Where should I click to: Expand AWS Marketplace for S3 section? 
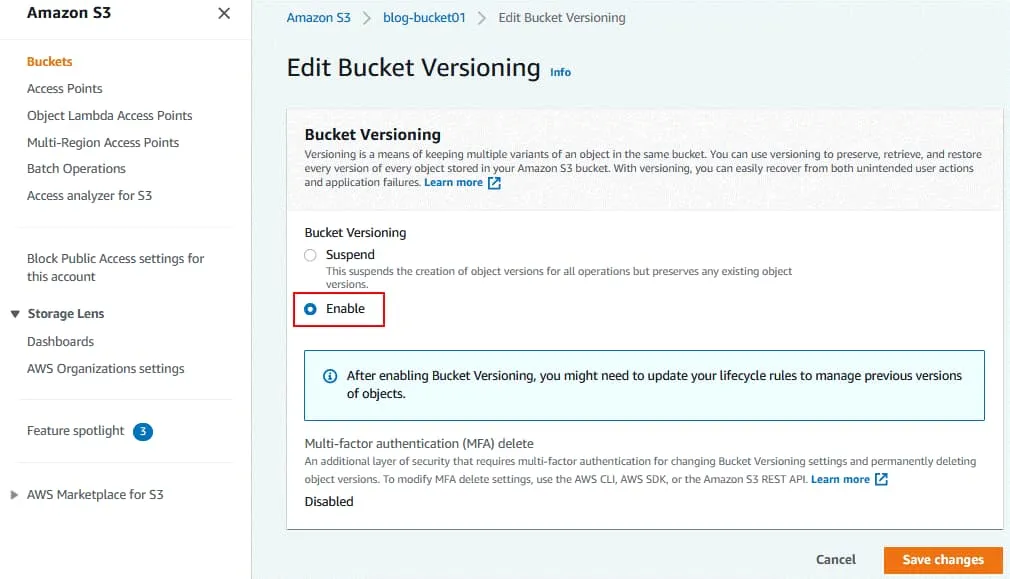point(14,495)
